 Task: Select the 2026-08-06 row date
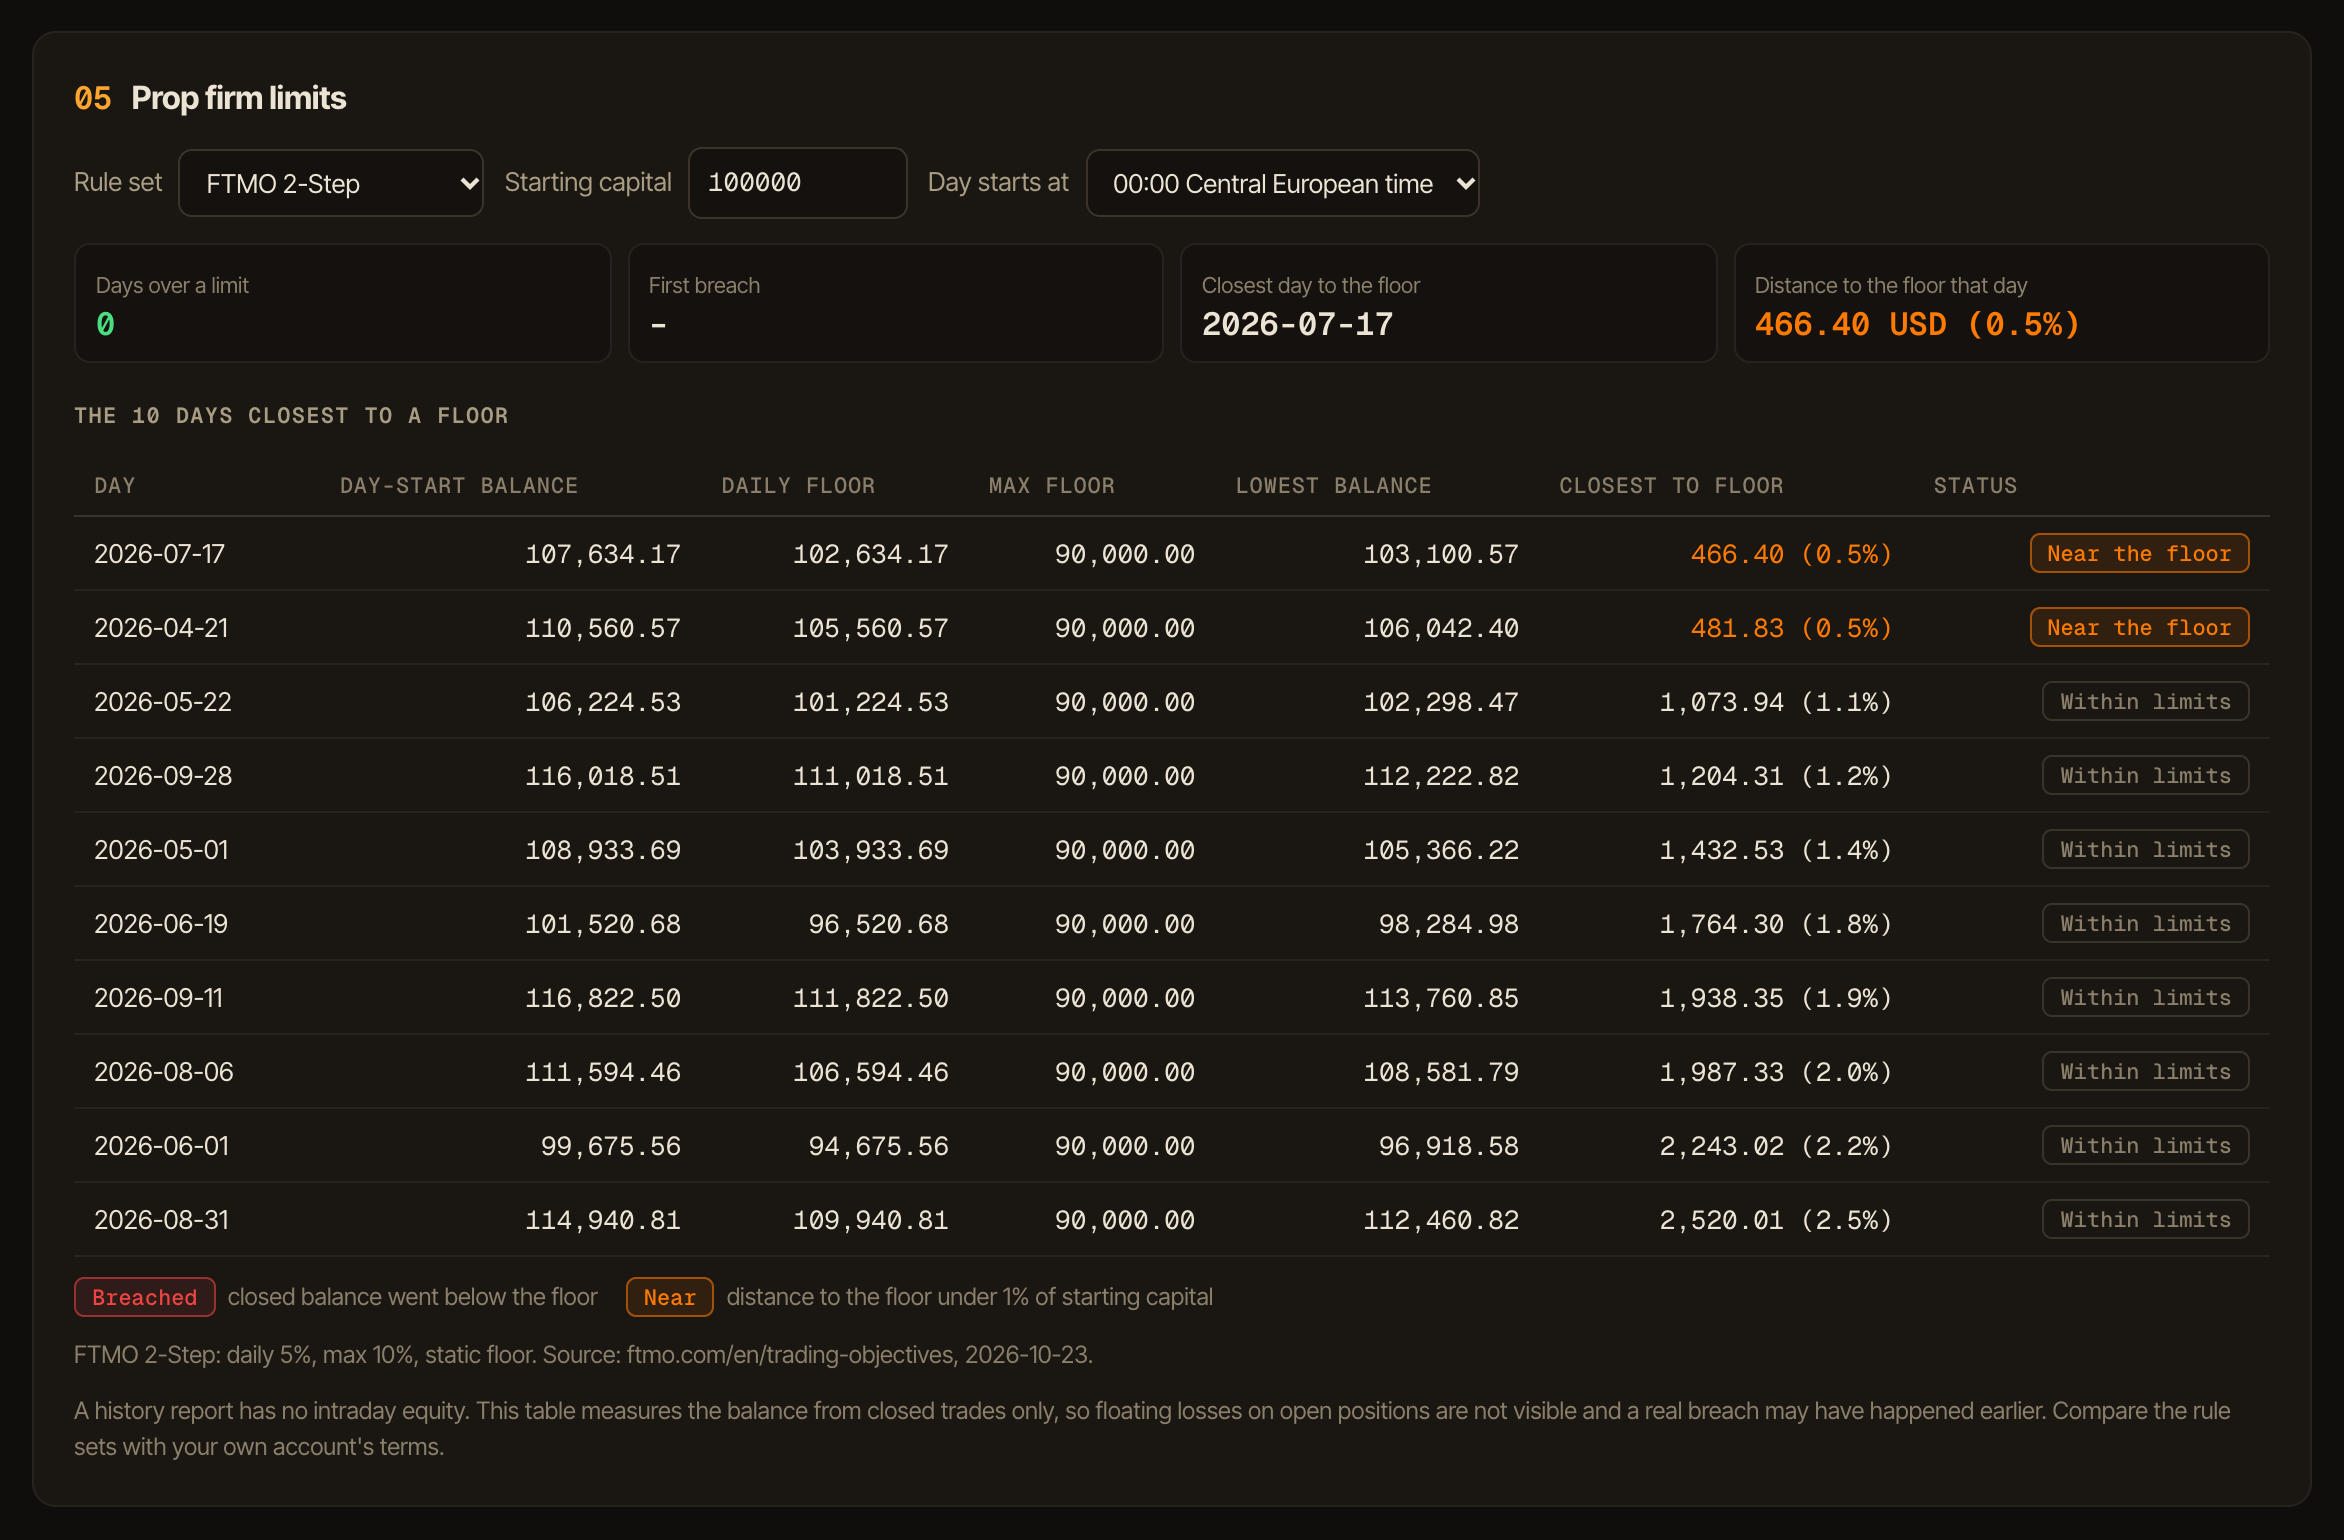coord(164,1072)
